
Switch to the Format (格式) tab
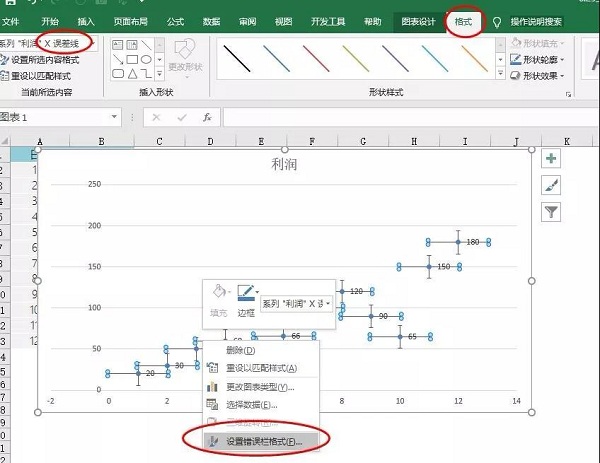(463, 22)
